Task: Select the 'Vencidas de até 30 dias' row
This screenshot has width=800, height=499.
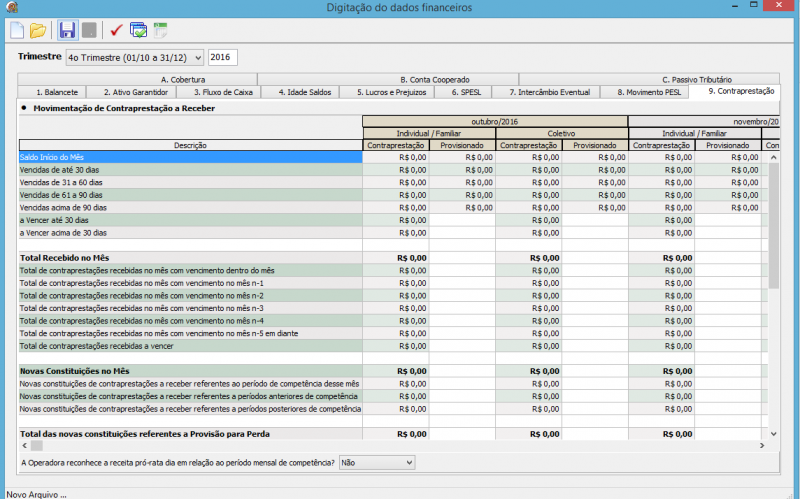Action: 191,170
